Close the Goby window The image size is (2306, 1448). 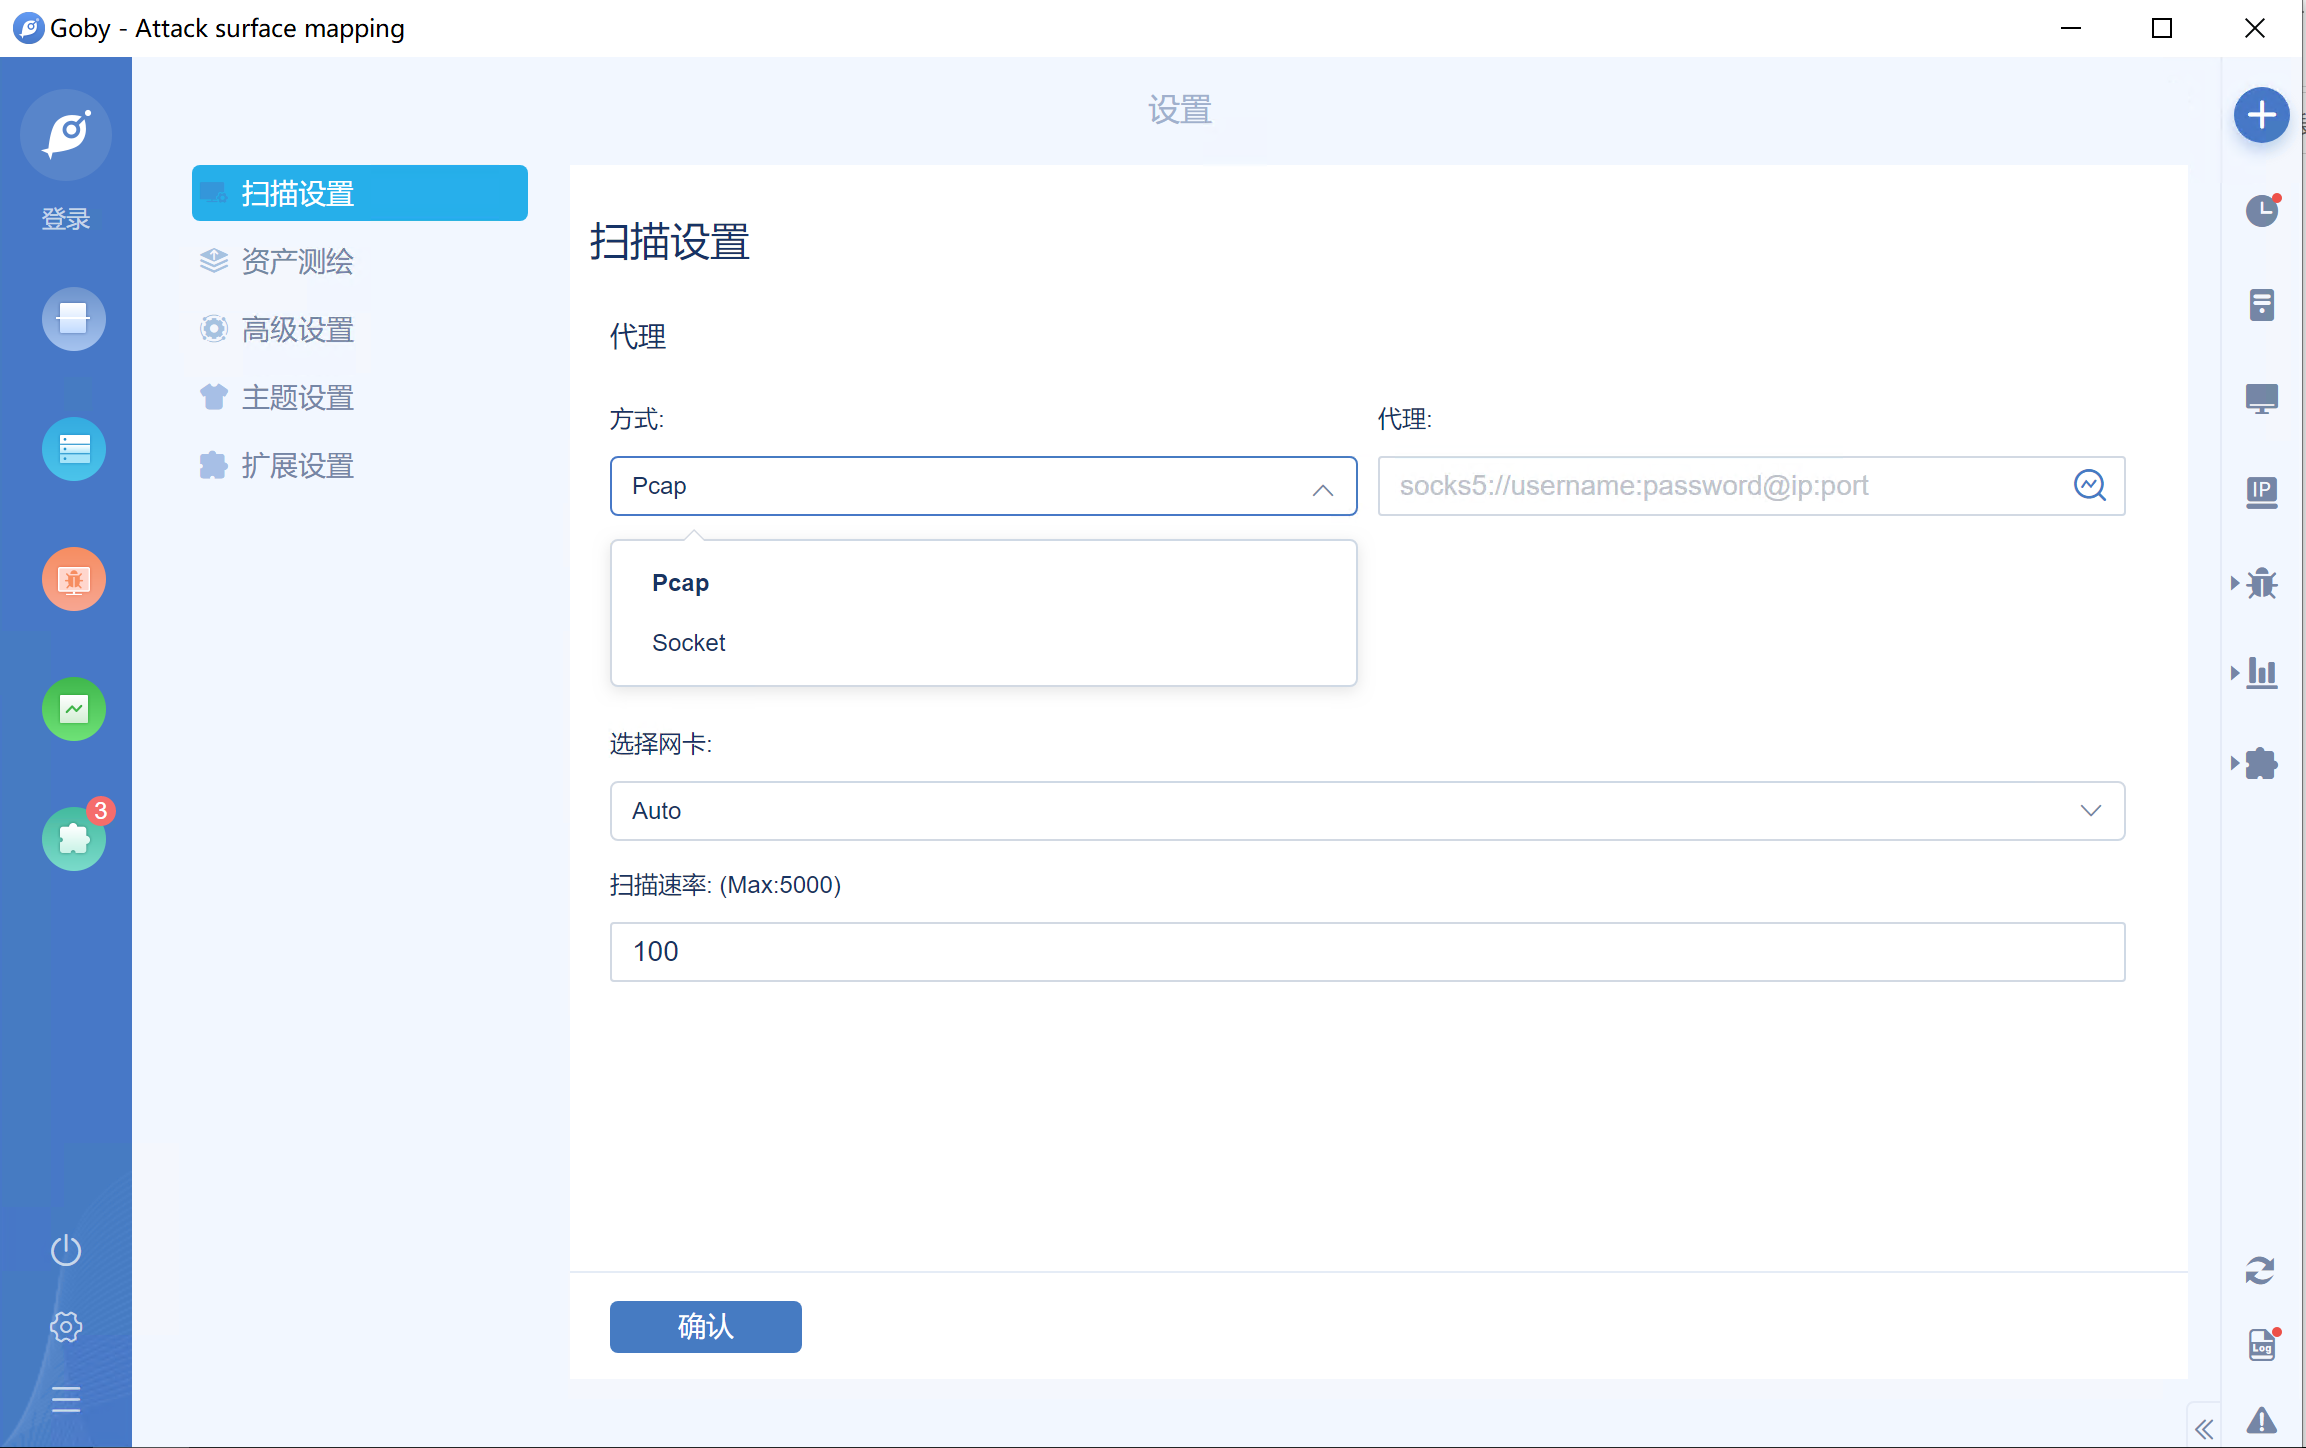pyautogui.click(x=2254, y=28)
